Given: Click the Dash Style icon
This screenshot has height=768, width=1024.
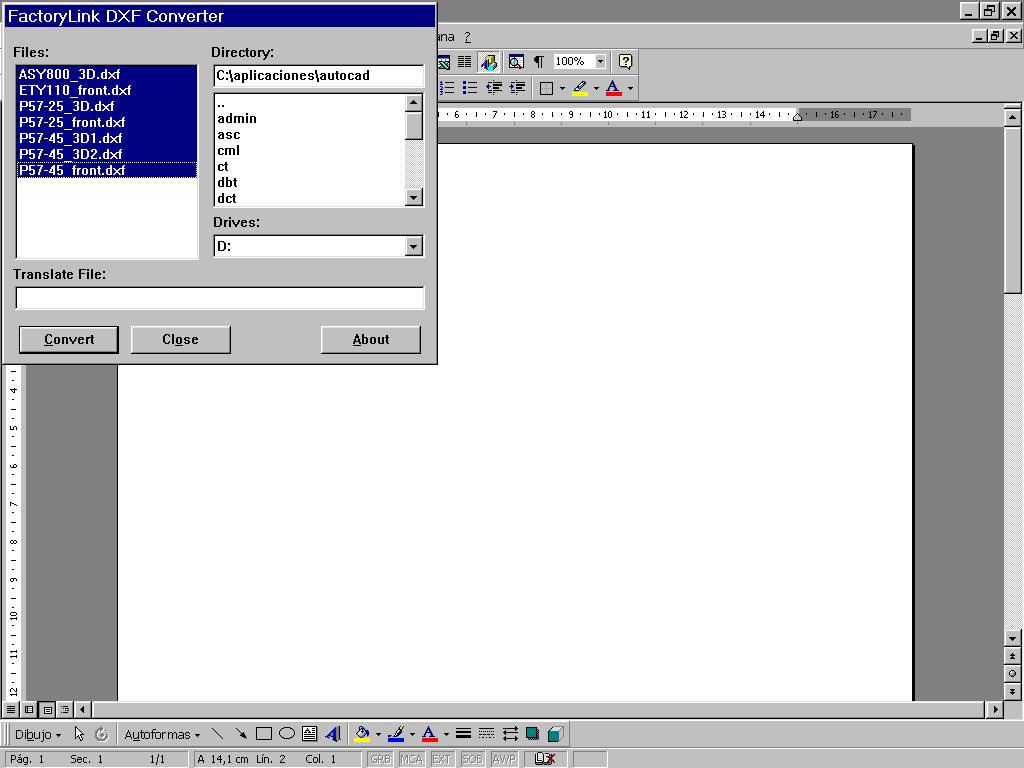Looking at the screenshot, I should (487, 734).
